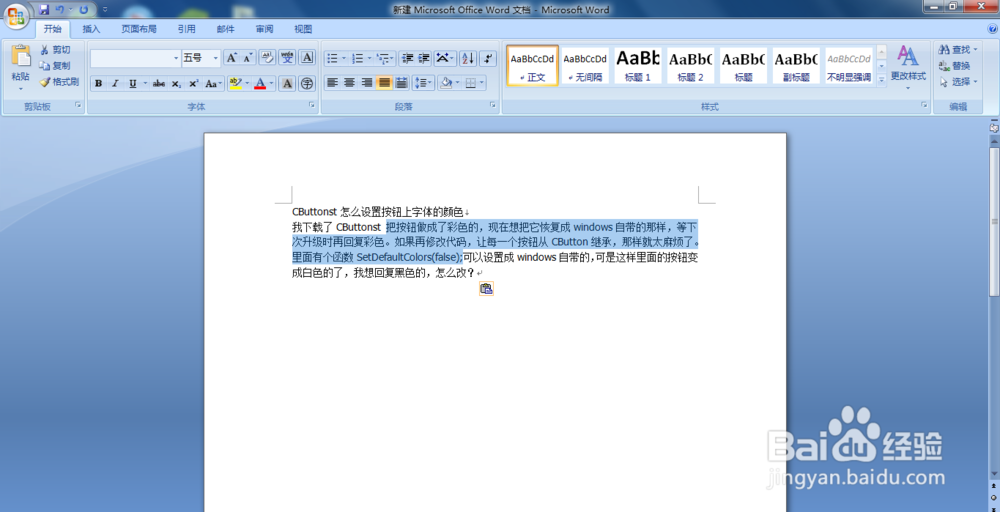1000x512 pixels.
Task: Expand Customize Quick Access Toolbar arrow
Action: [x=105, y=10]
